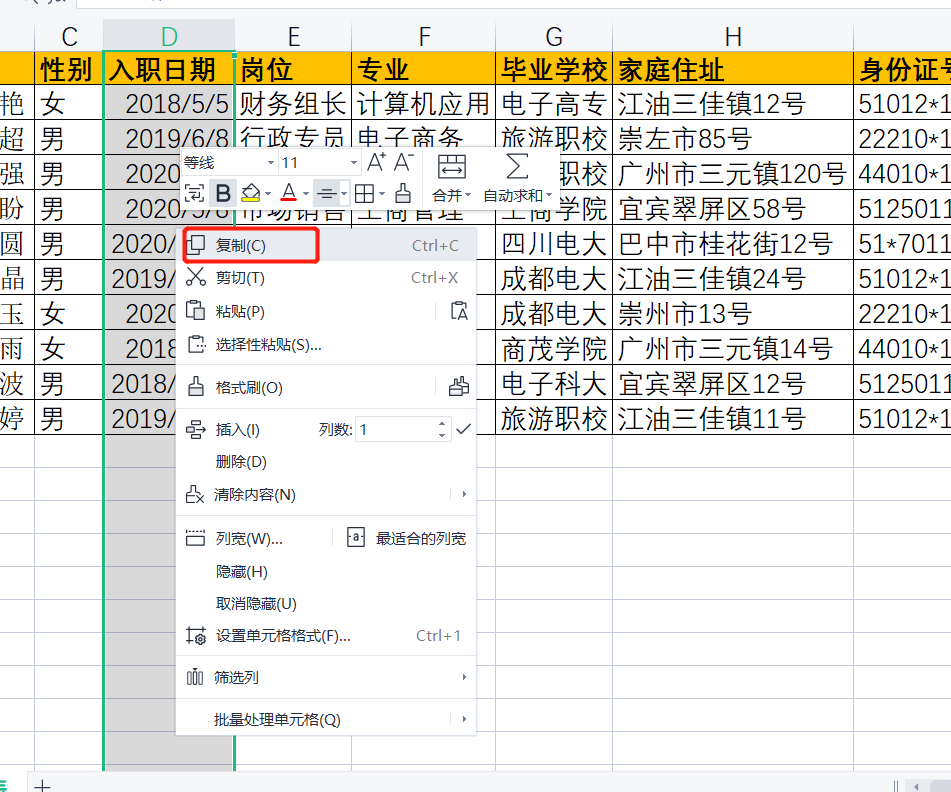The image size is (951, 792).
Task: Click cell 四川电大
Action: pyautogui.click(x=554, y=244)
